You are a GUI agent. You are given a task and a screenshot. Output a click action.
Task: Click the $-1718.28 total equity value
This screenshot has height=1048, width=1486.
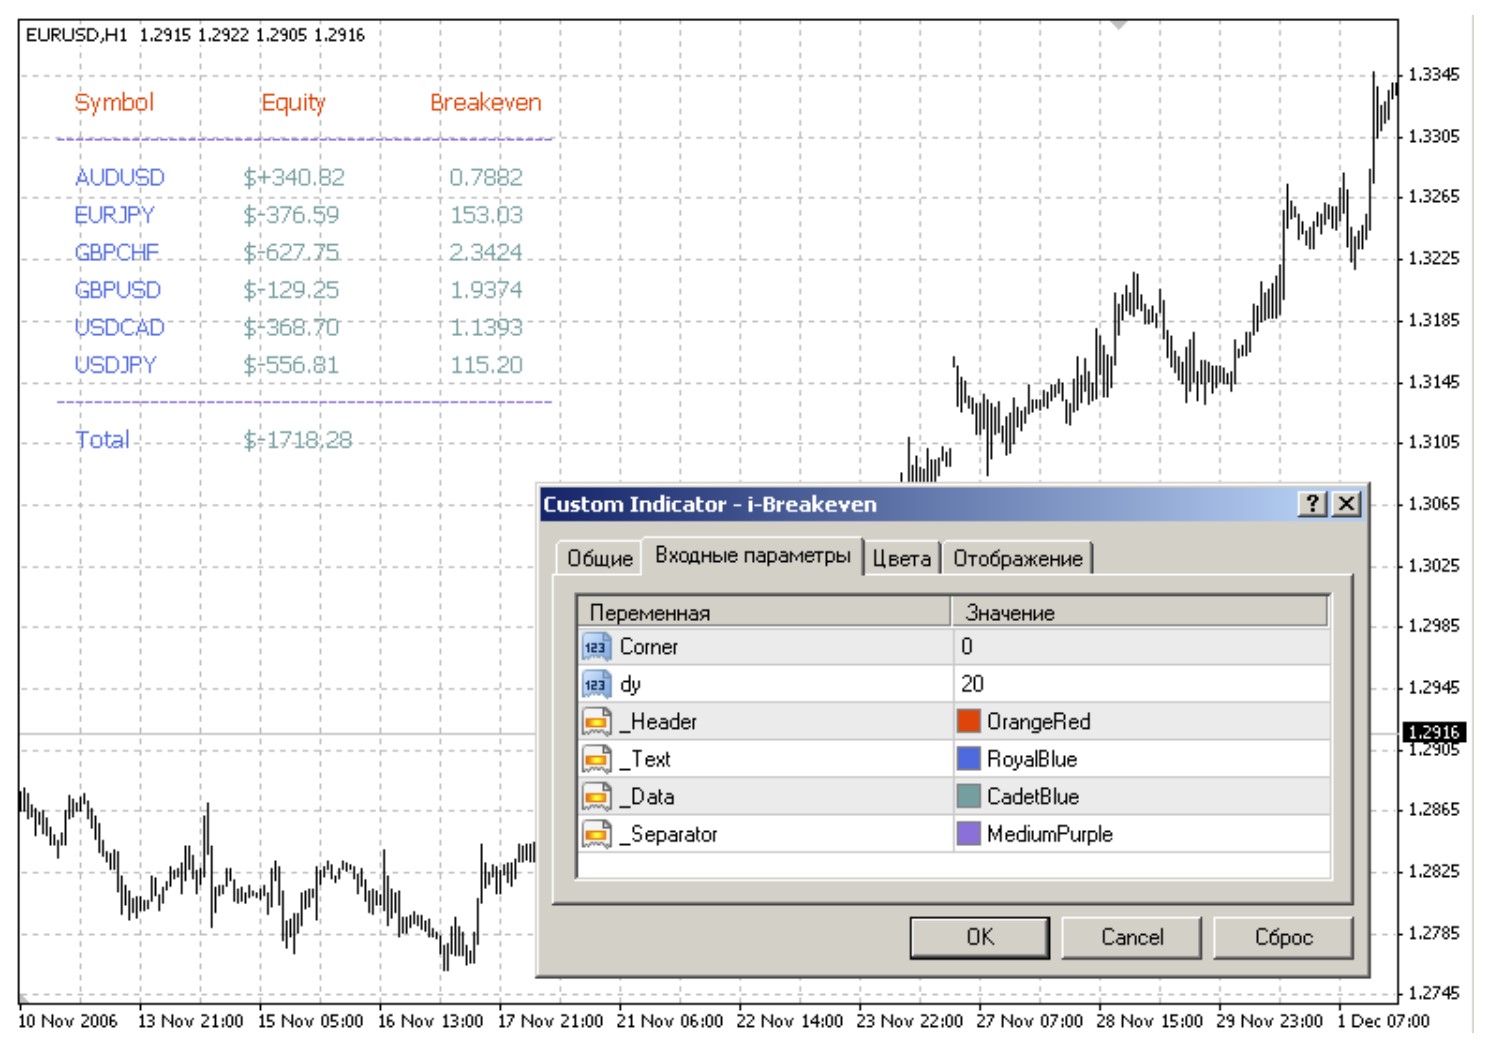tap(298, 440)
